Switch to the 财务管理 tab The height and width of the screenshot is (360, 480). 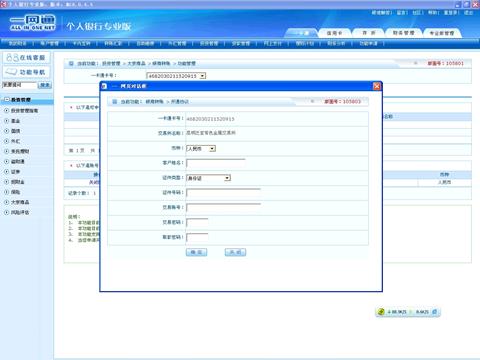pos(403,33)
